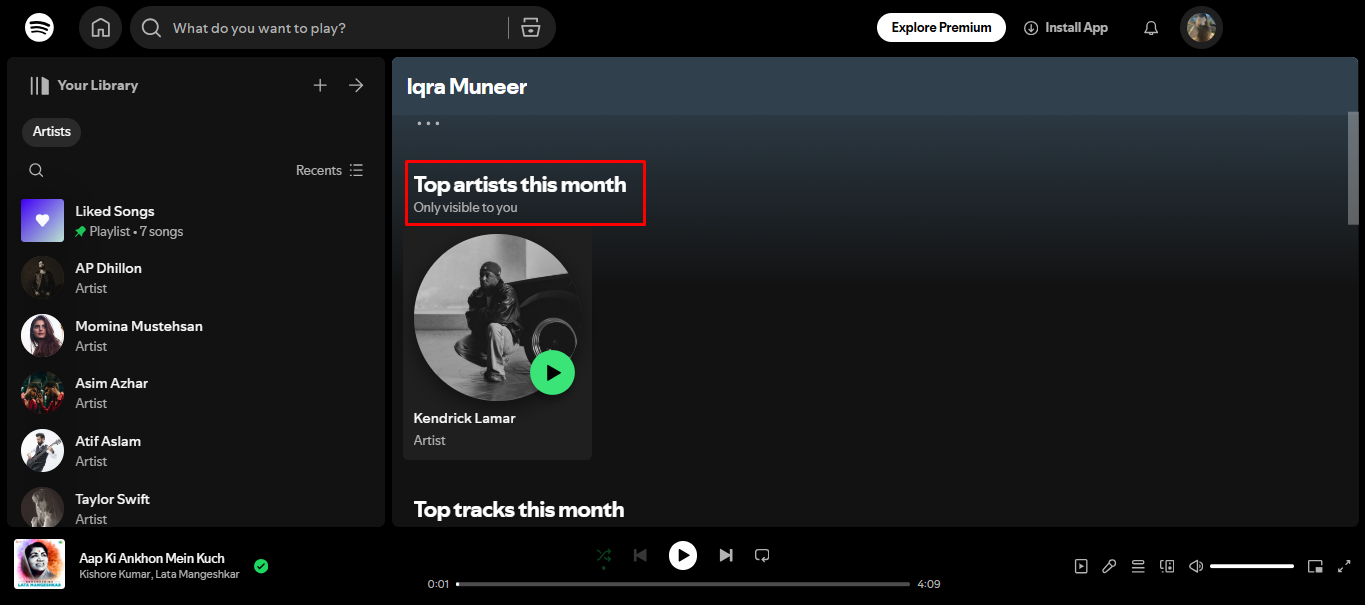This screenshot has height=605, width=1365.
Task: Click the Explore Premium button
Action: click(941, 27)
